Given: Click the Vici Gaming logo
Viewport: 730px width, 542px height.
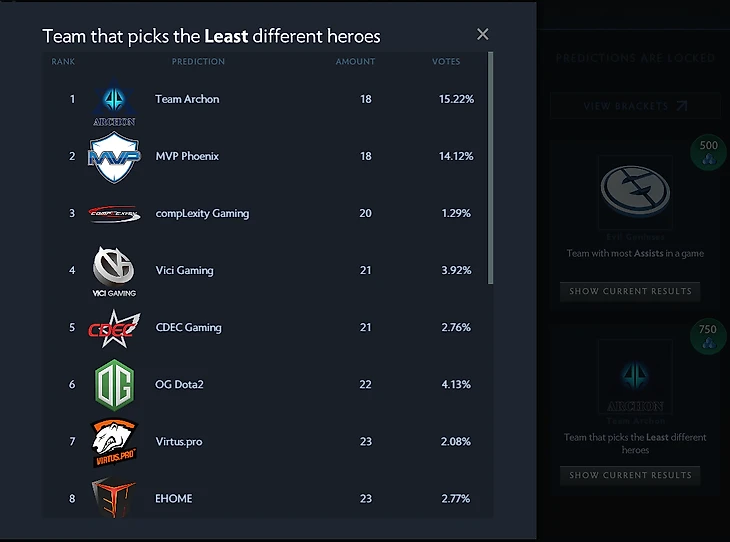Looking at the screenshot, I should (113, 268).
